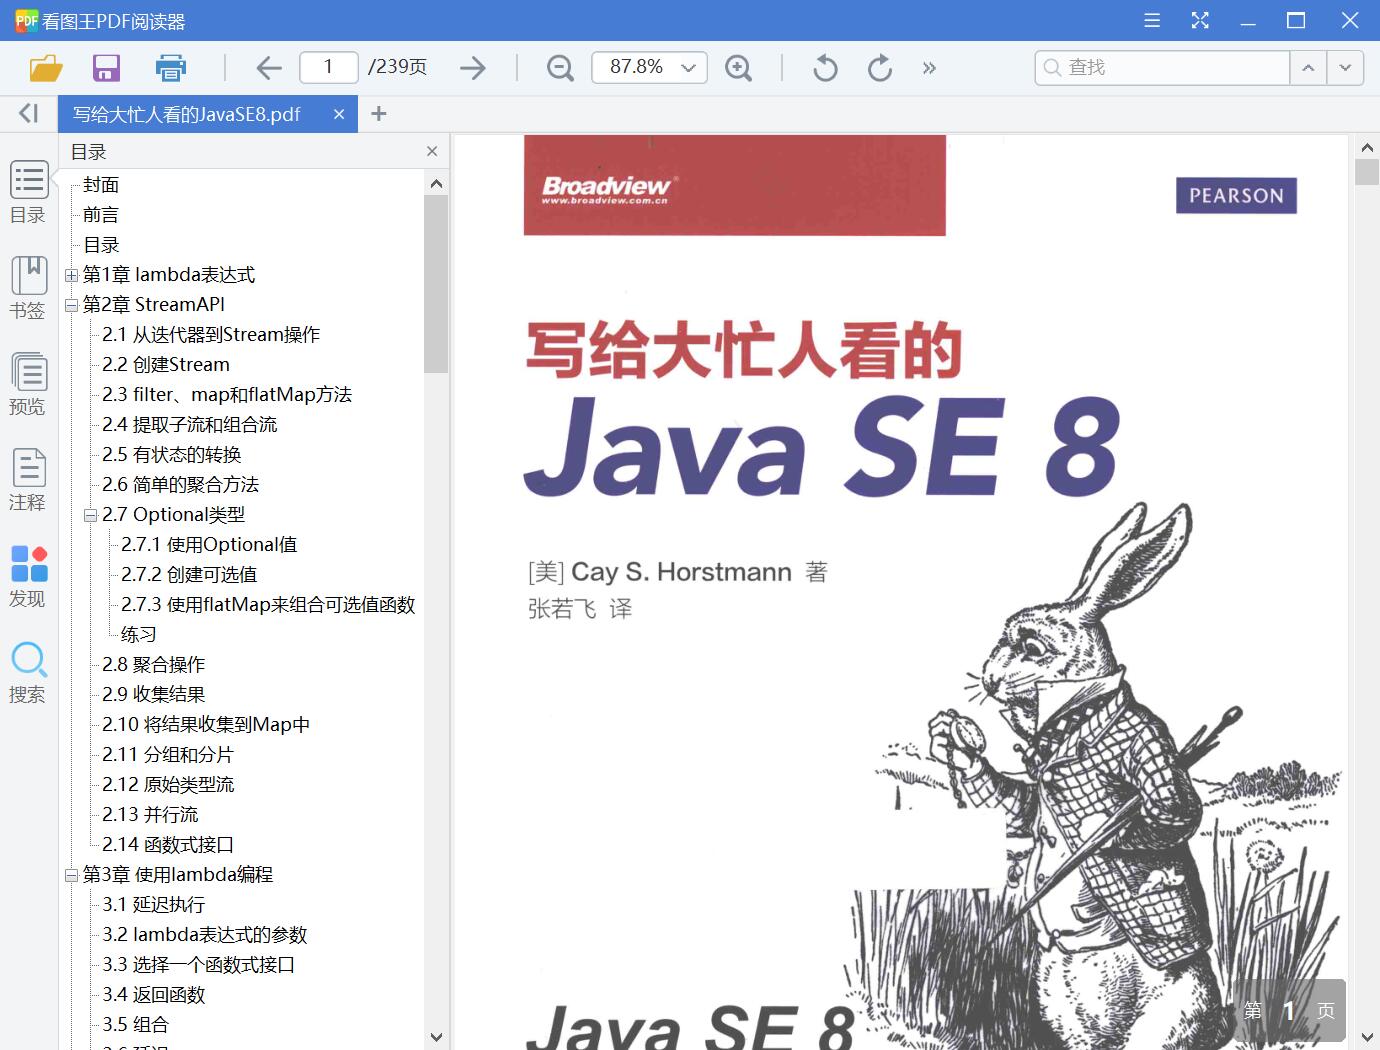This screenshot has height=1050, width=1380.
Task: Select 2.5 有状态的转换
Action: tap(172, 455)
